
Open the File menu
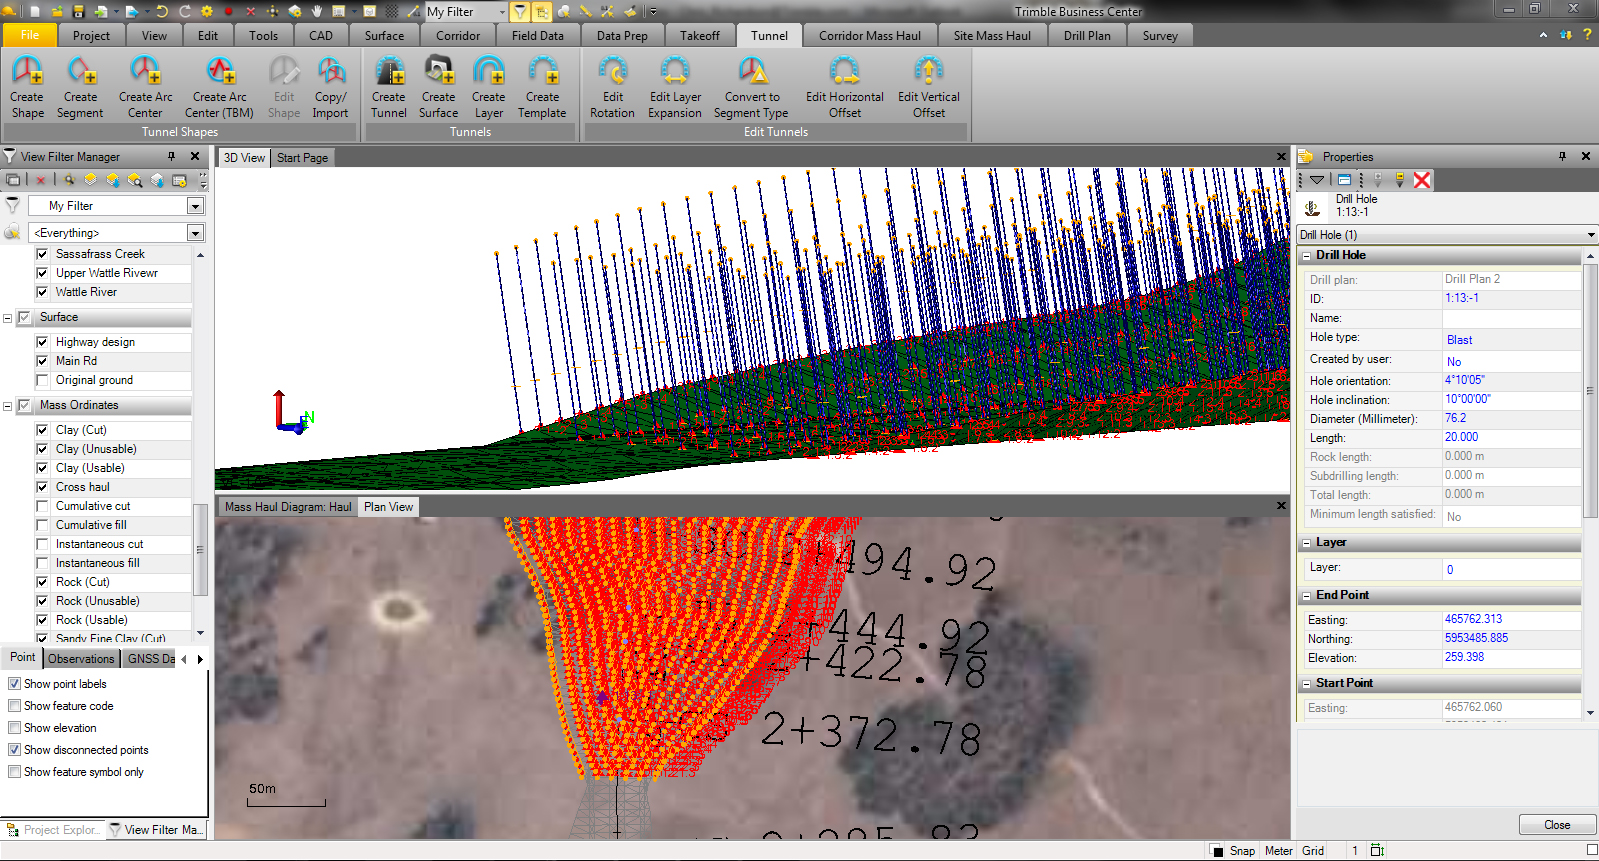[x=30, y=35]
